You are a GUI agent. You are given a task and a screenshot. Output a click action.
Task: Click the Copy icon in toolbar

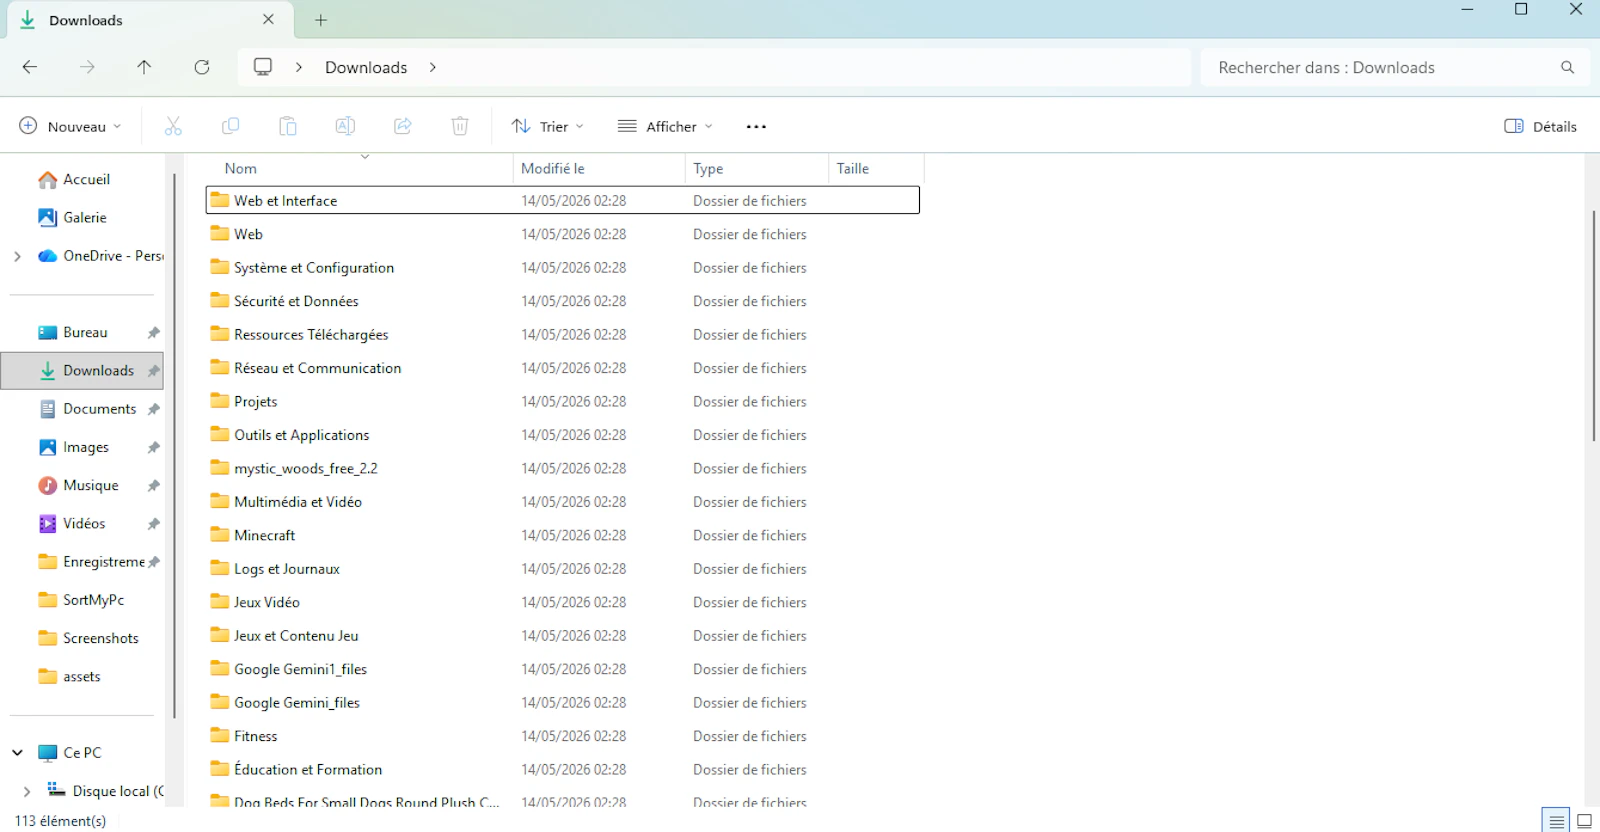coord(230,126)
